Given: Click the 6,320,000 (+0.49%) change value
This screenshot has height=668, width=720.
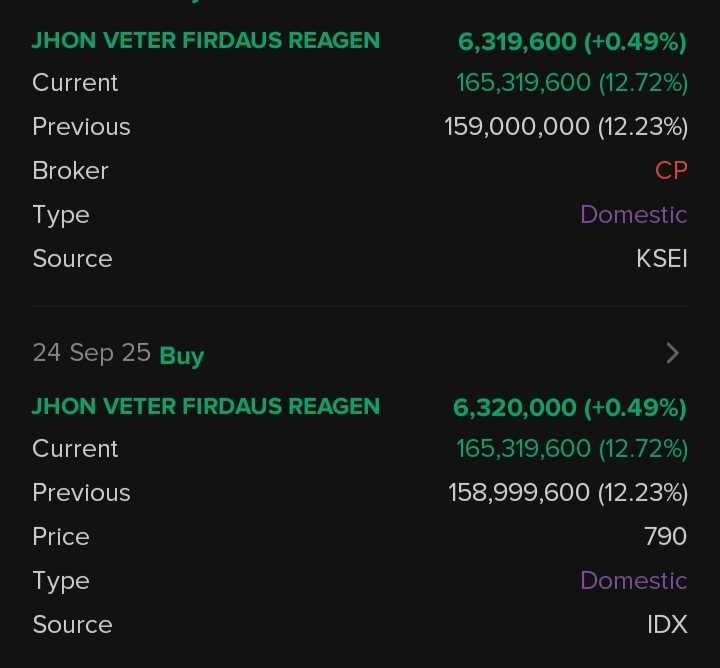Looking at the screenshot, I should [570, 408].
